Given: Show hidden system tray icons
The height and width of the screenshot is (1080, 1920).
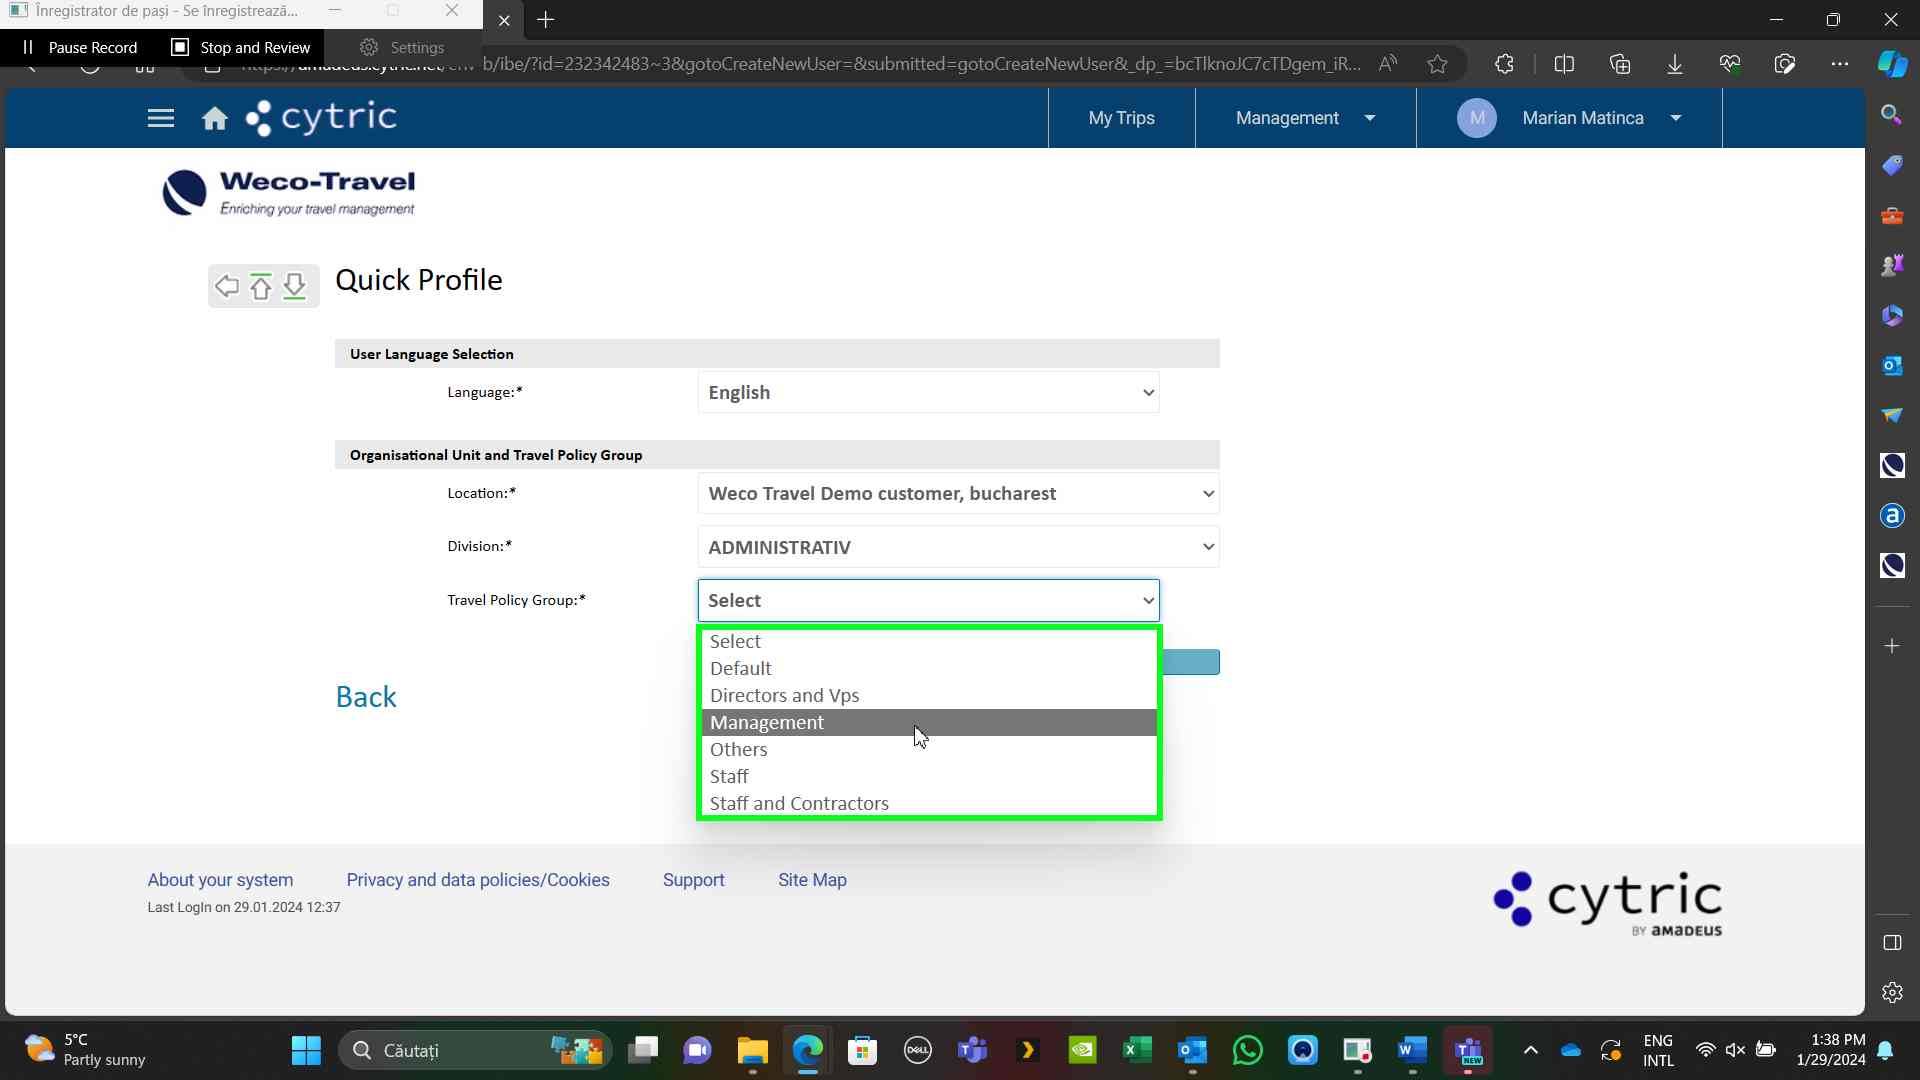Looking at the screenshot, I should tap(1530, 1050).
